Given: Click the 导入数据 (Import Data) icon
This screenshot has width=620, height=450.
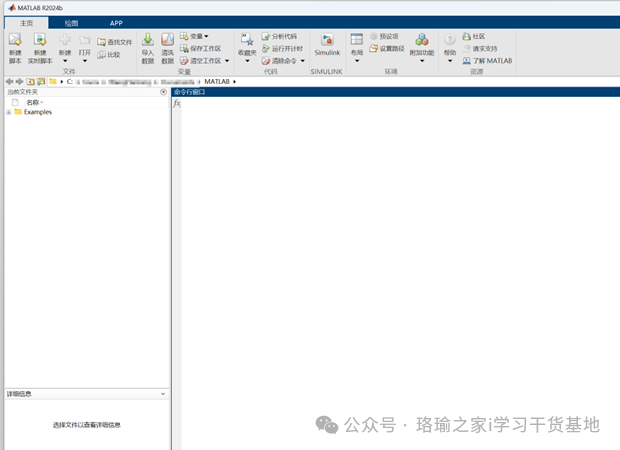Looking at the screenshot, I should (147, 40).
